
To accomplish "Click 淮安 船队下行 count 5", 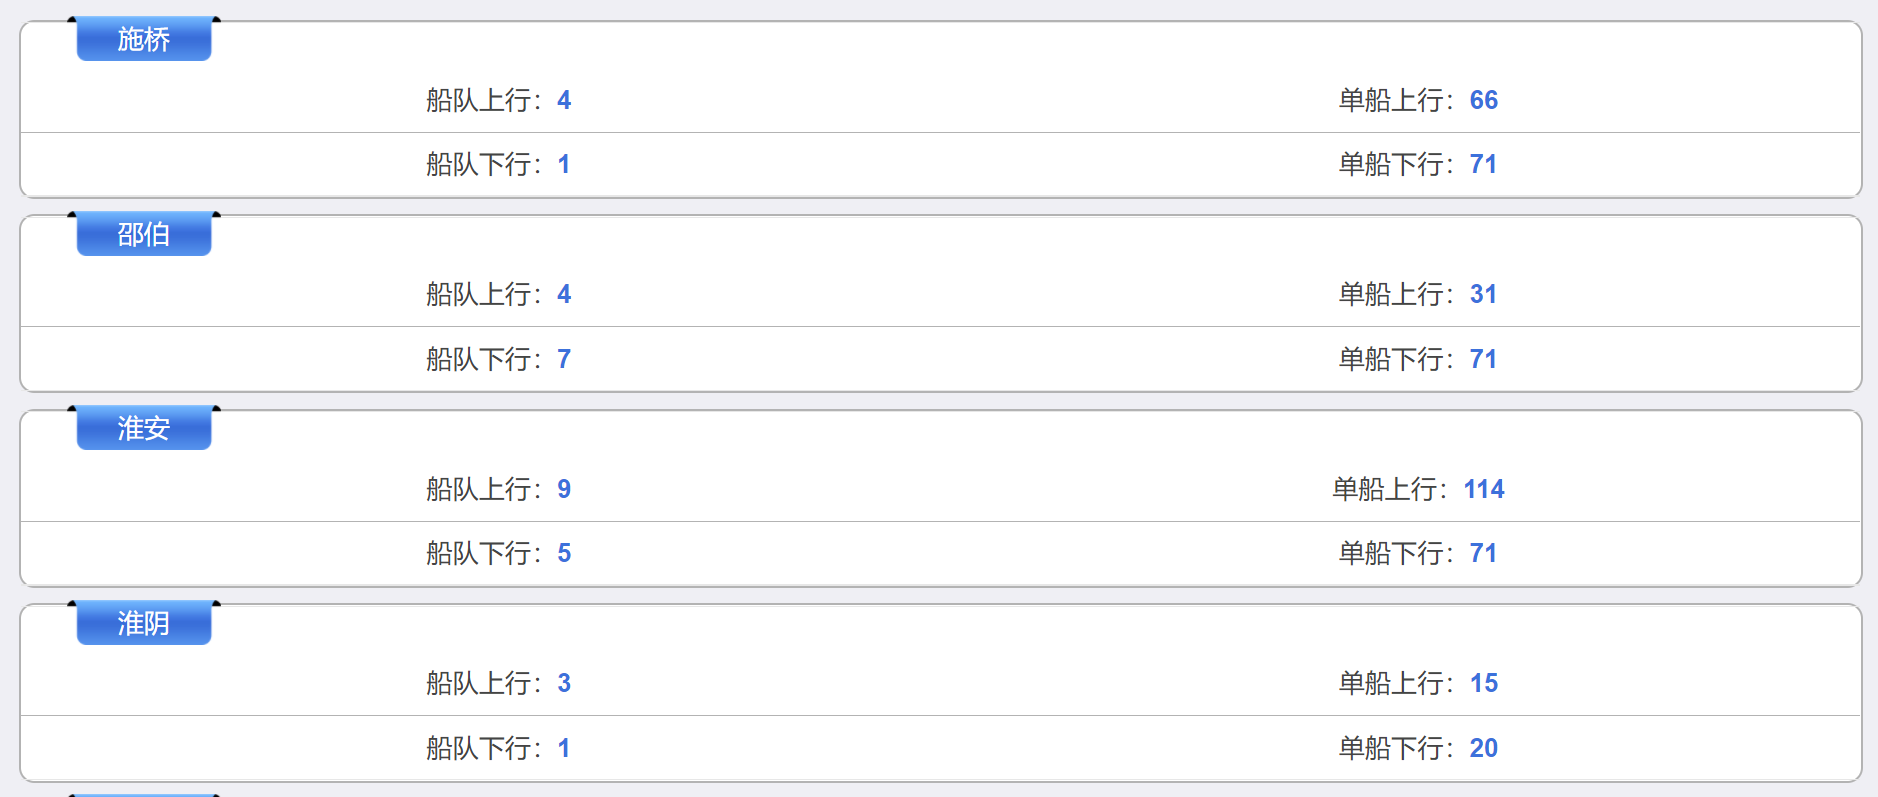I will [x=564, y=553].
